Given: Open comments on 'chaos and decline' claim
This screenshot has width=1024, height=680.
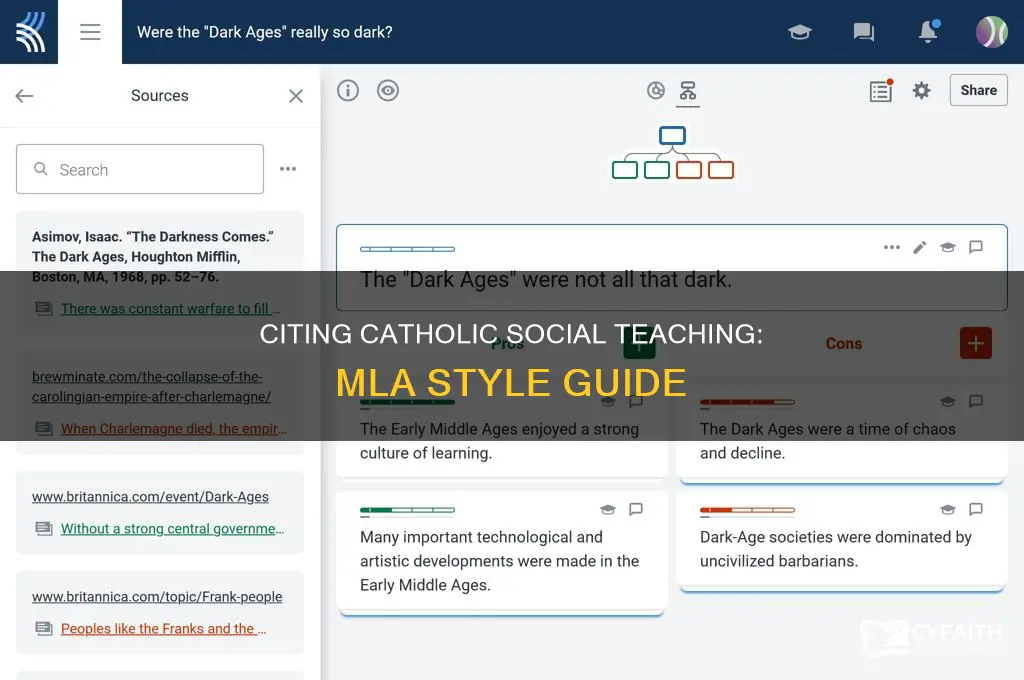Looking at the screenshot, I should 976,400.
